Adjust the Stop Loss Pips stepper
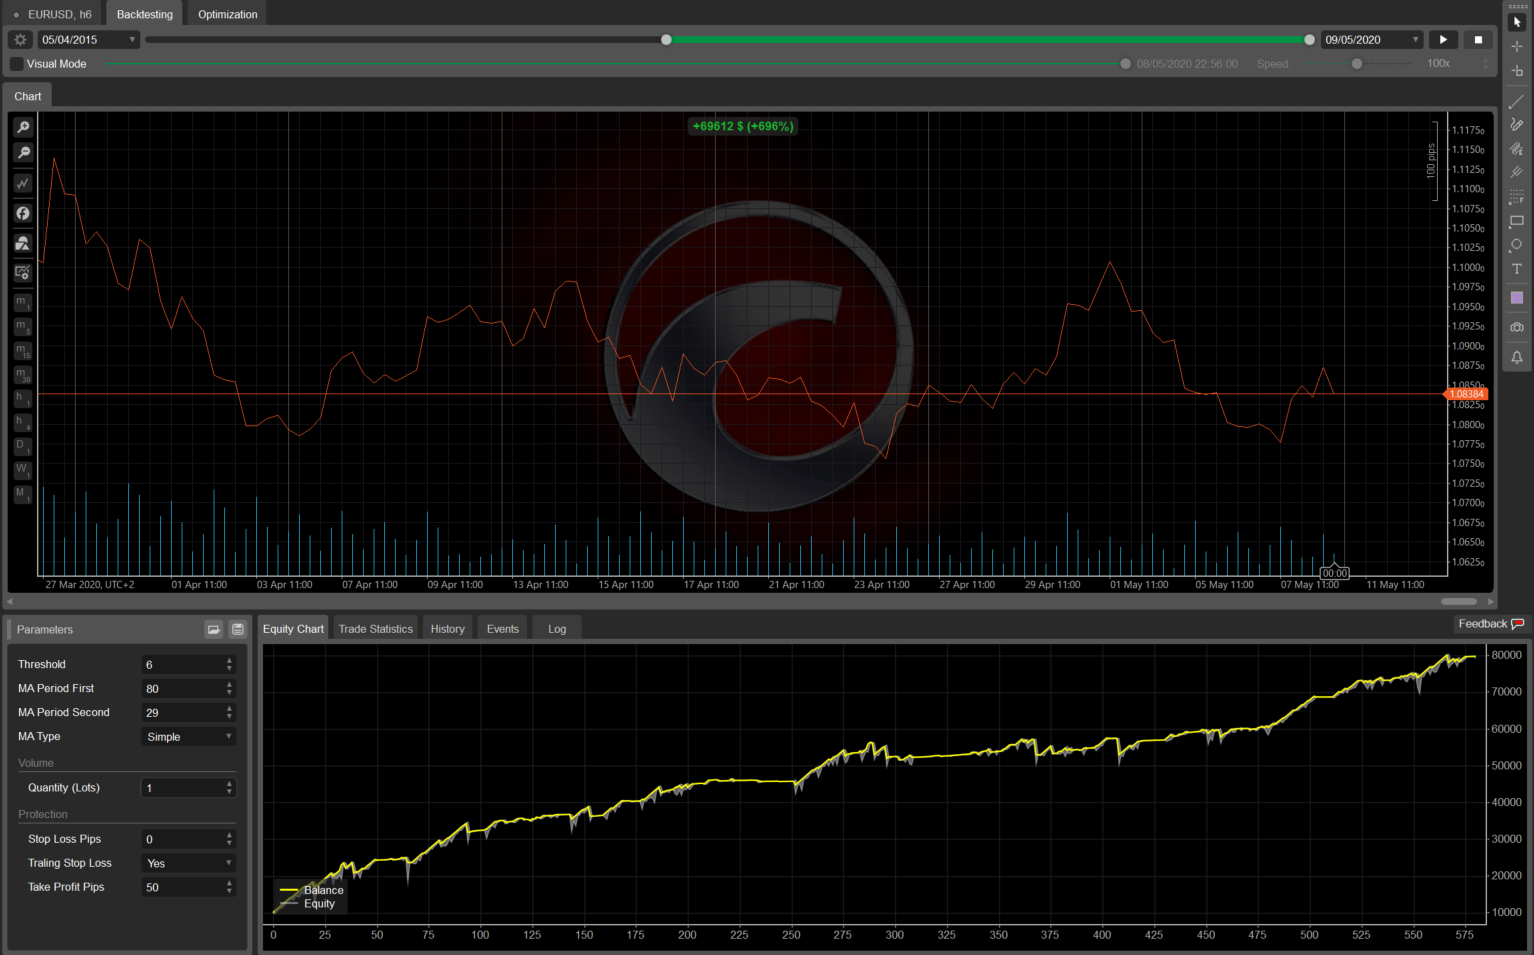This screenshot has width=1534, height=955. tap(229, 839)
